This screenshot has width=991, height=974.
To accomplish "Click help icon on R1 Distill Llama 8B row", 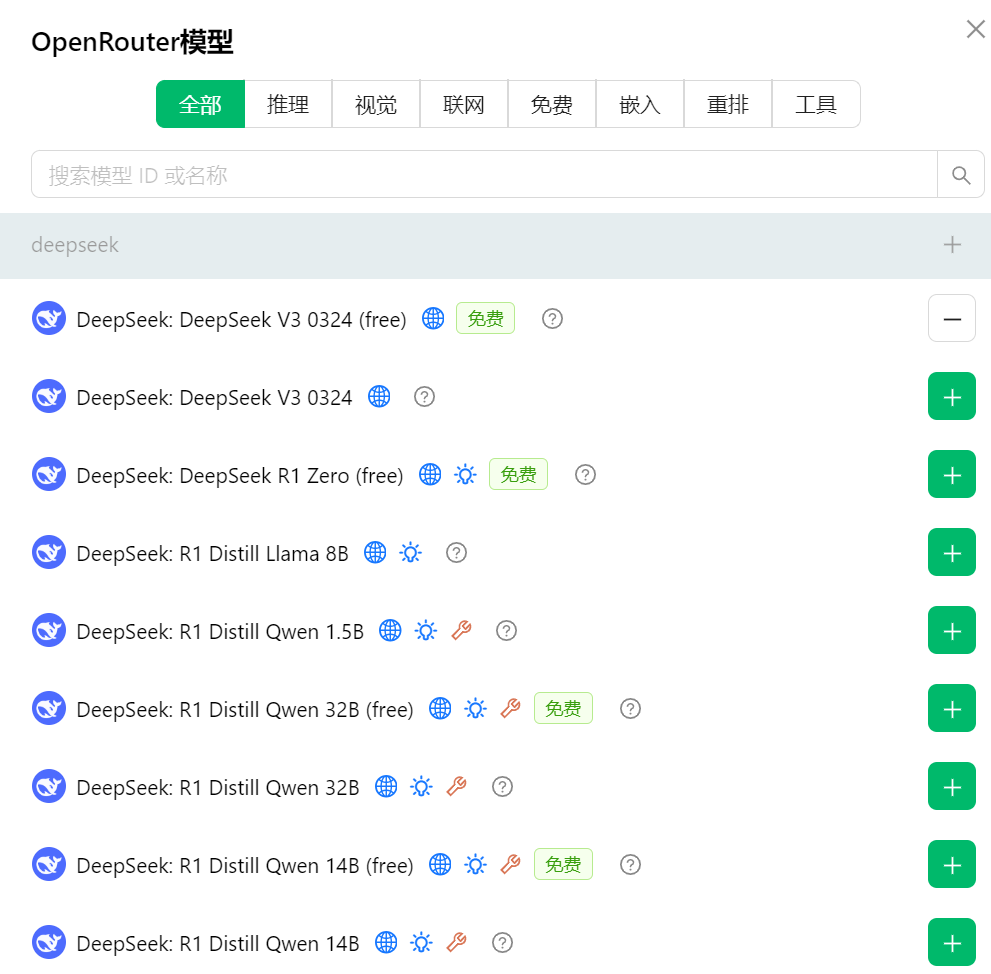I will point(456,553).
